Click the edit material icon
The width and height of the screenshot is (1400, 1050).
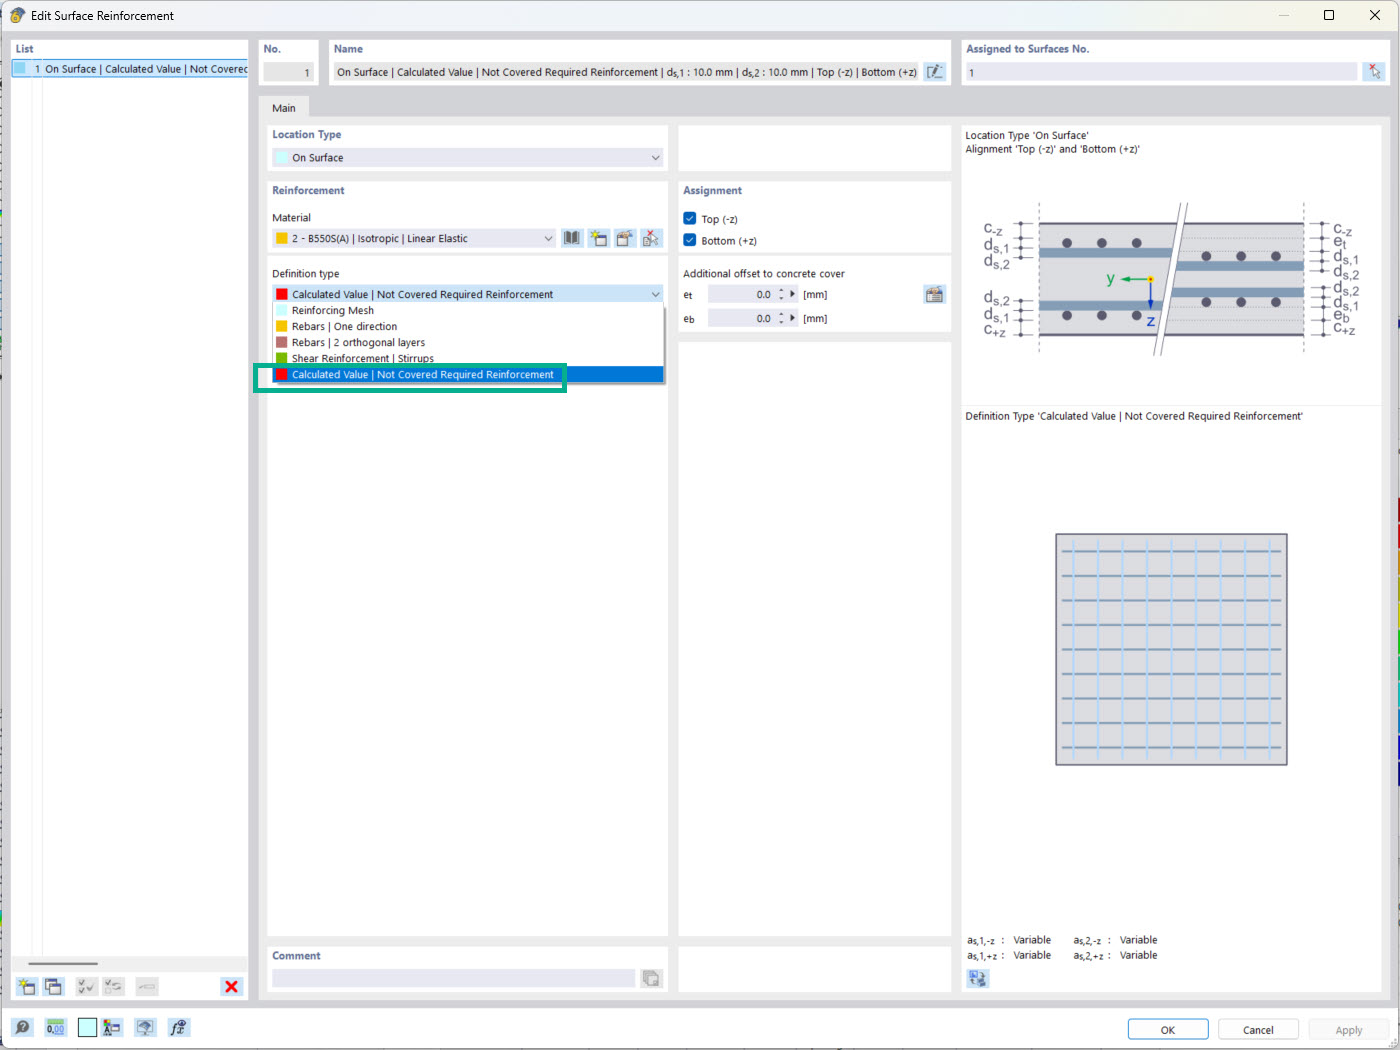coord(625,238)
